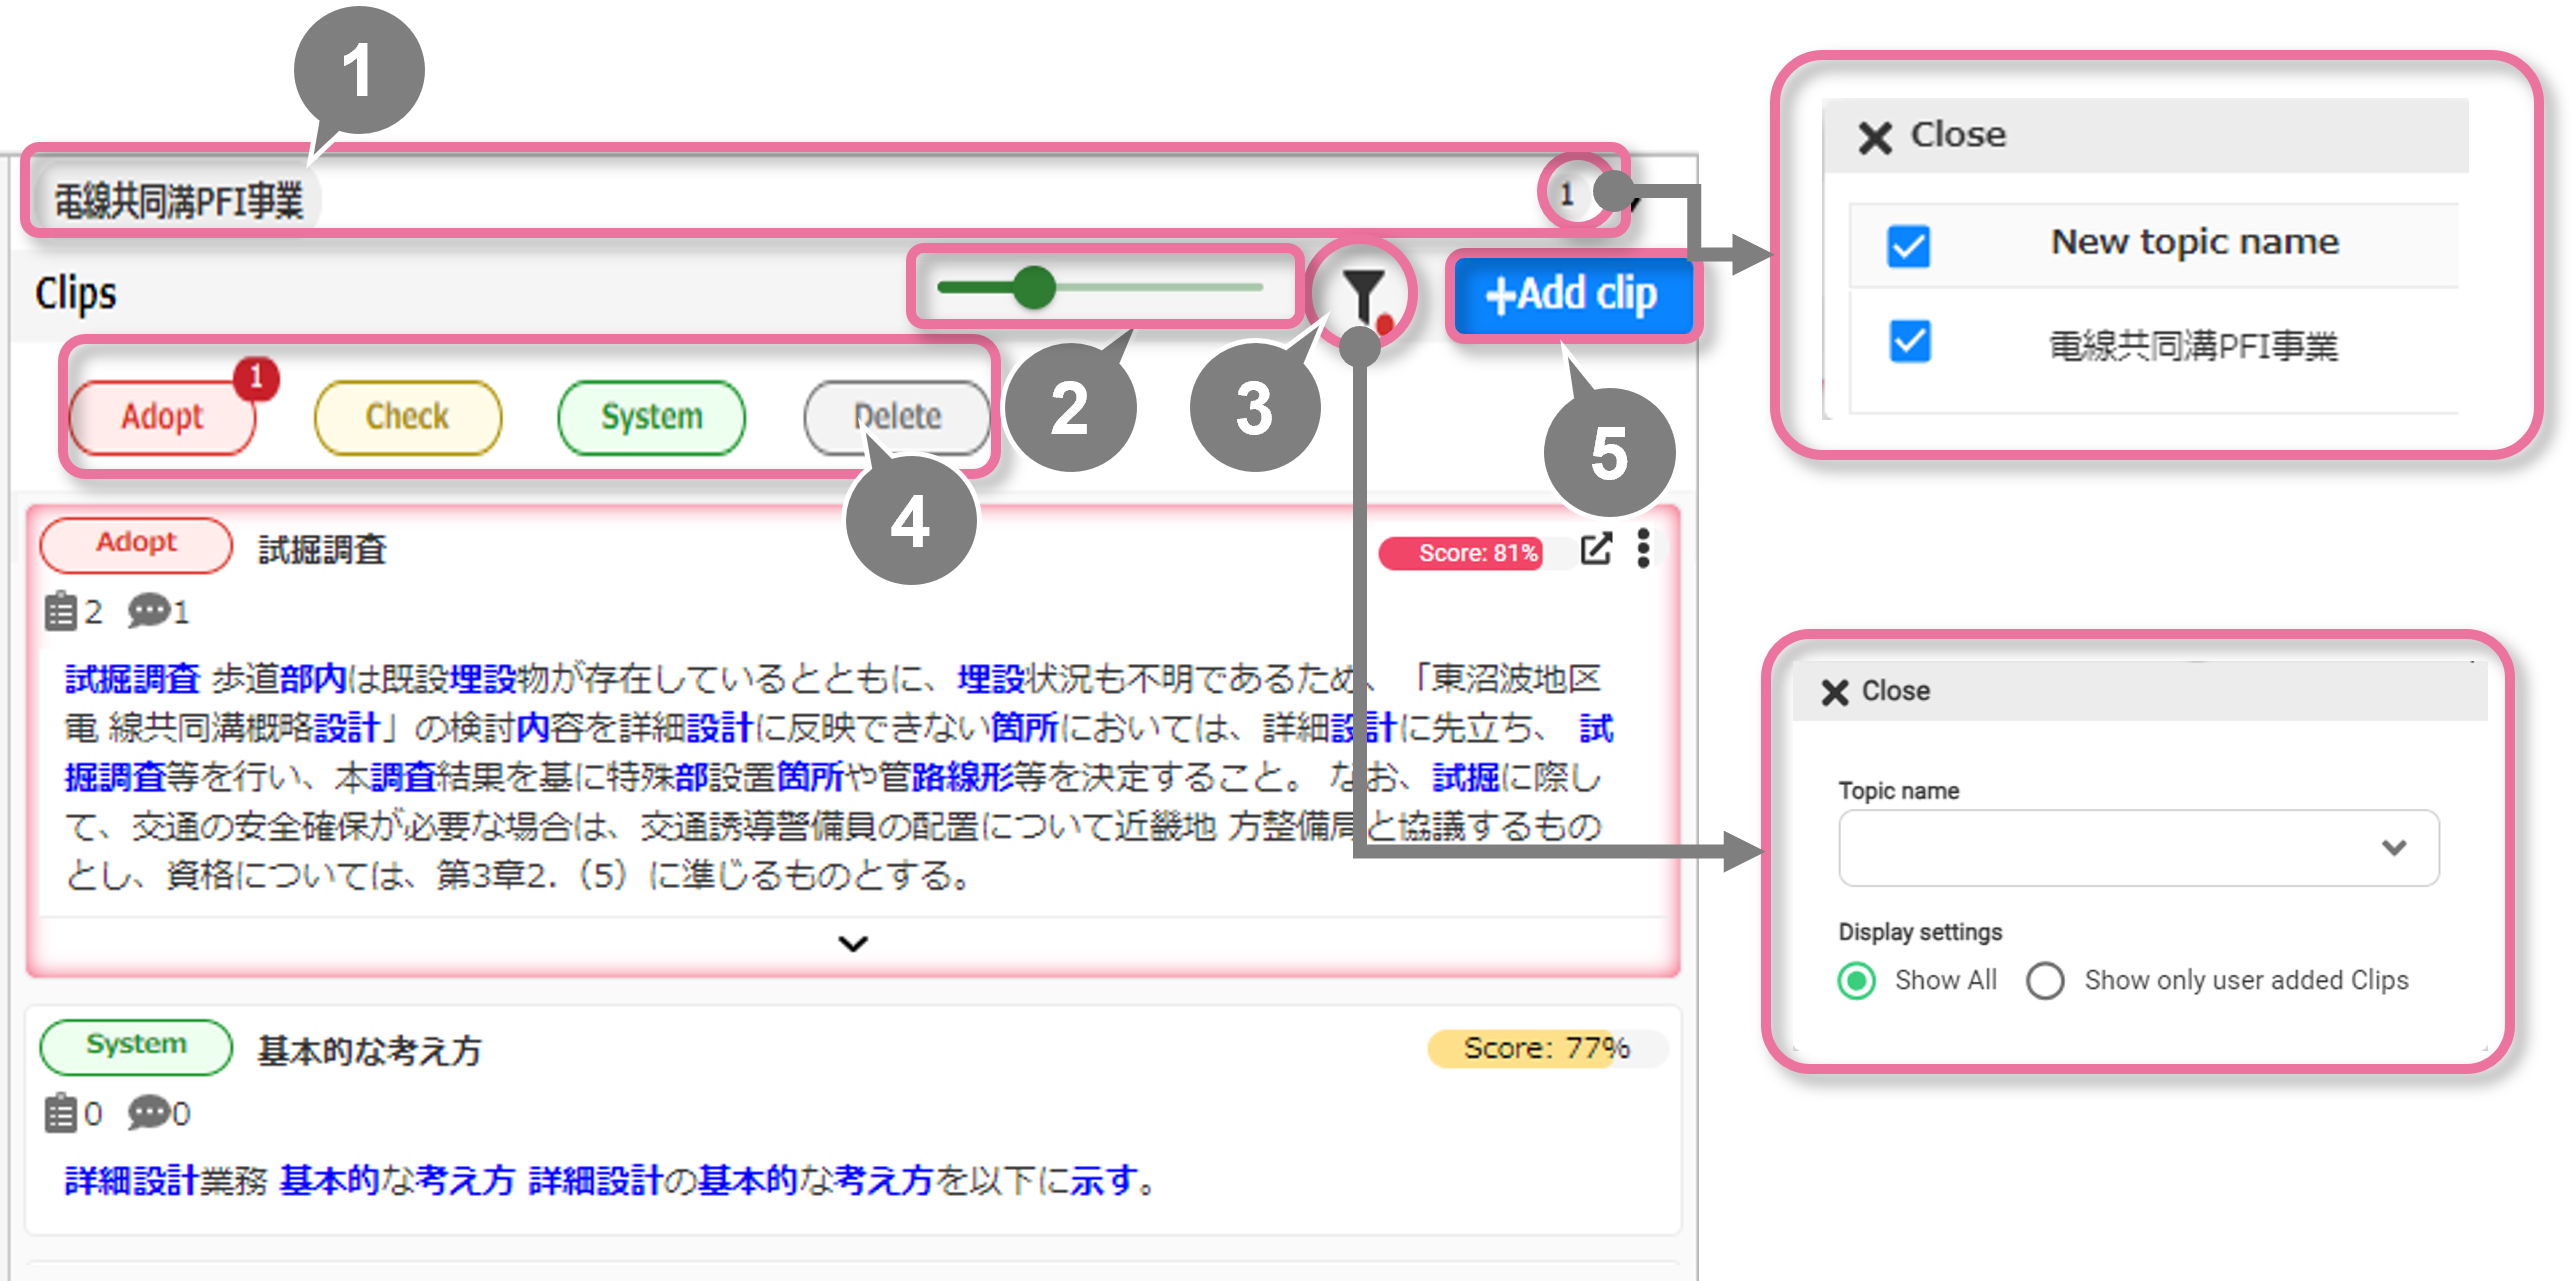Click the green score threshold slider handle
2573x1281 pixels.
1034,288
